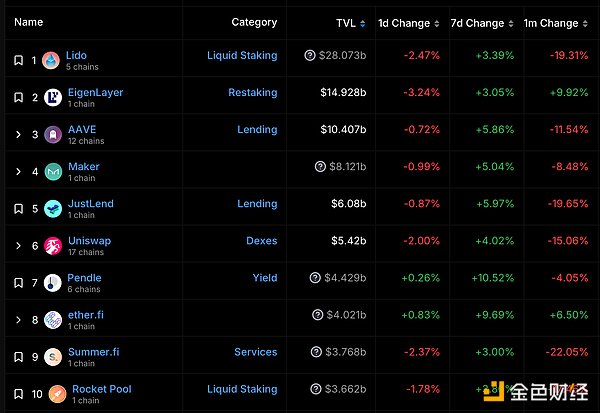Expand the Uniswap row chevron
Image resolution: width=600 pixels, height=413 pixels.
pos(18,245)
